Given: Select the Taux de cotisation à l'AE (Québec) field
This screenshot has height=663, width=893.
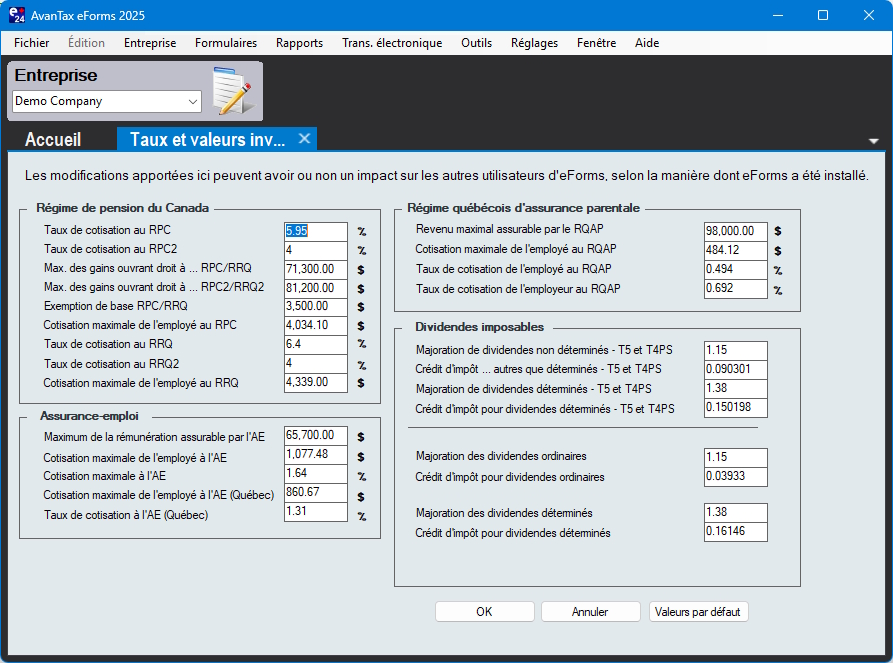Looking at the screenshot, I should point(315,513).
